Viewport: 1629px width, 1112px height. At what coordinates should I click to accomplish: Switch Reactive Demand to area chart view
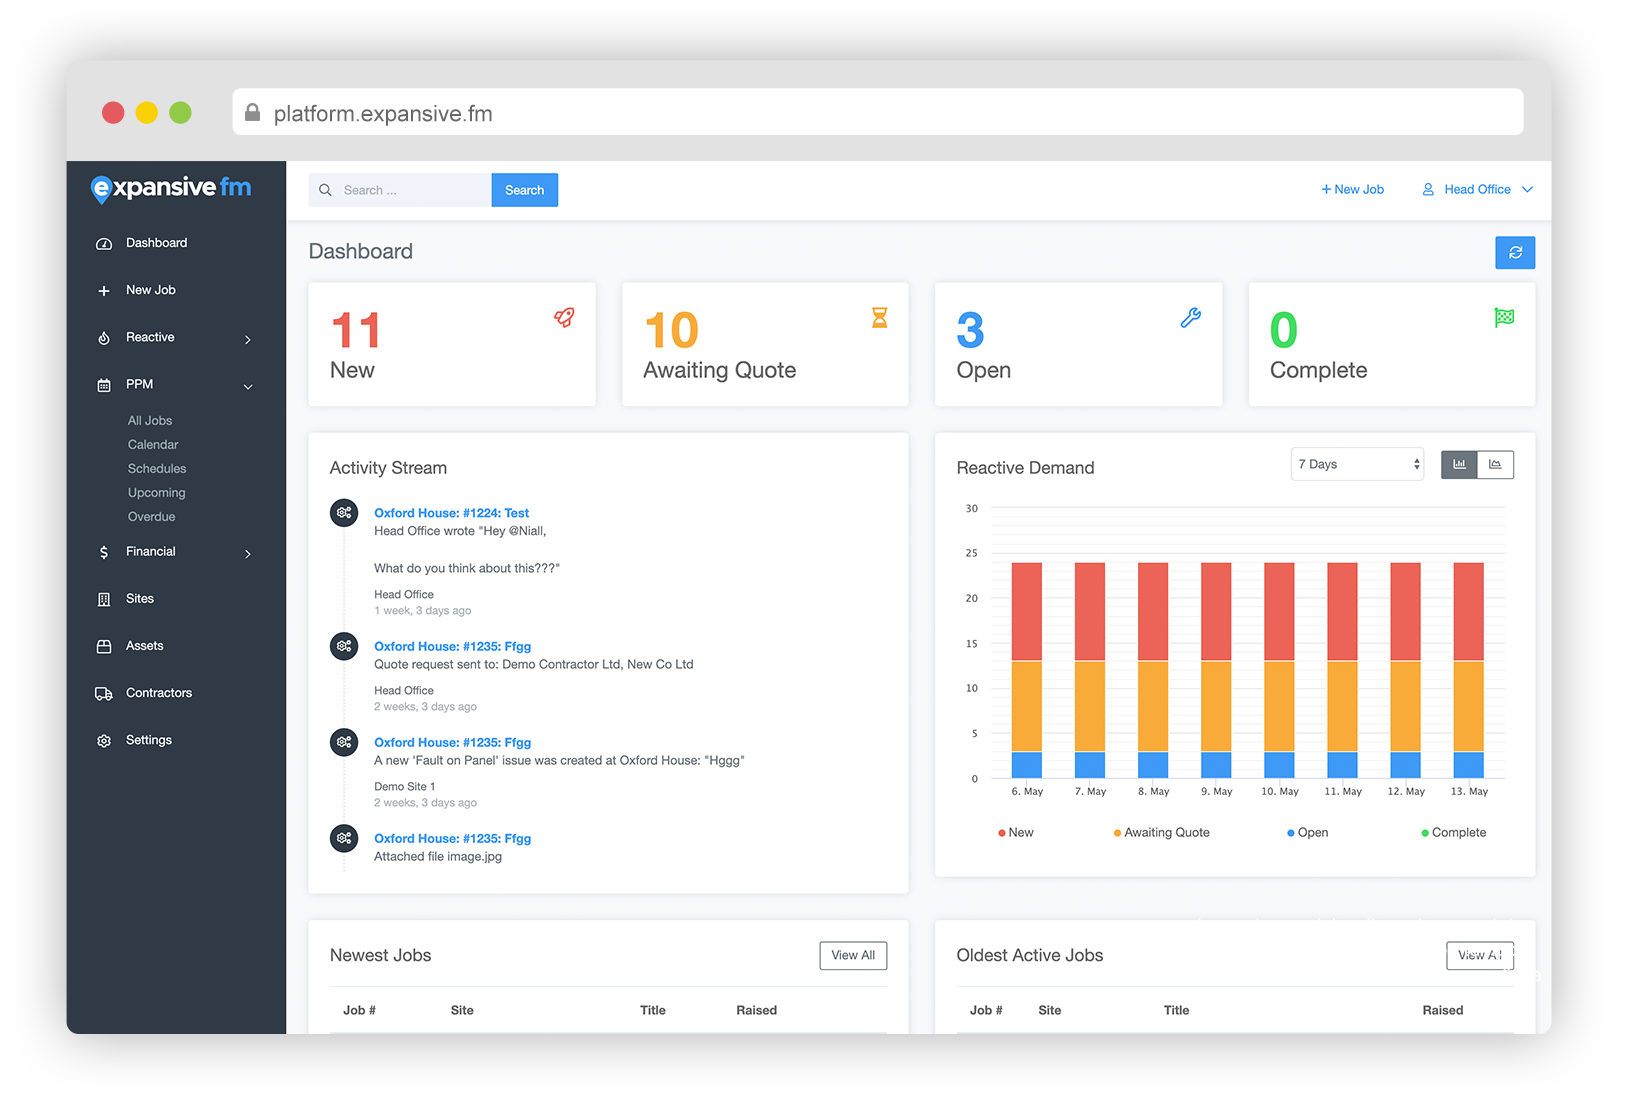pyautogui.click(x=1495, y=465)
